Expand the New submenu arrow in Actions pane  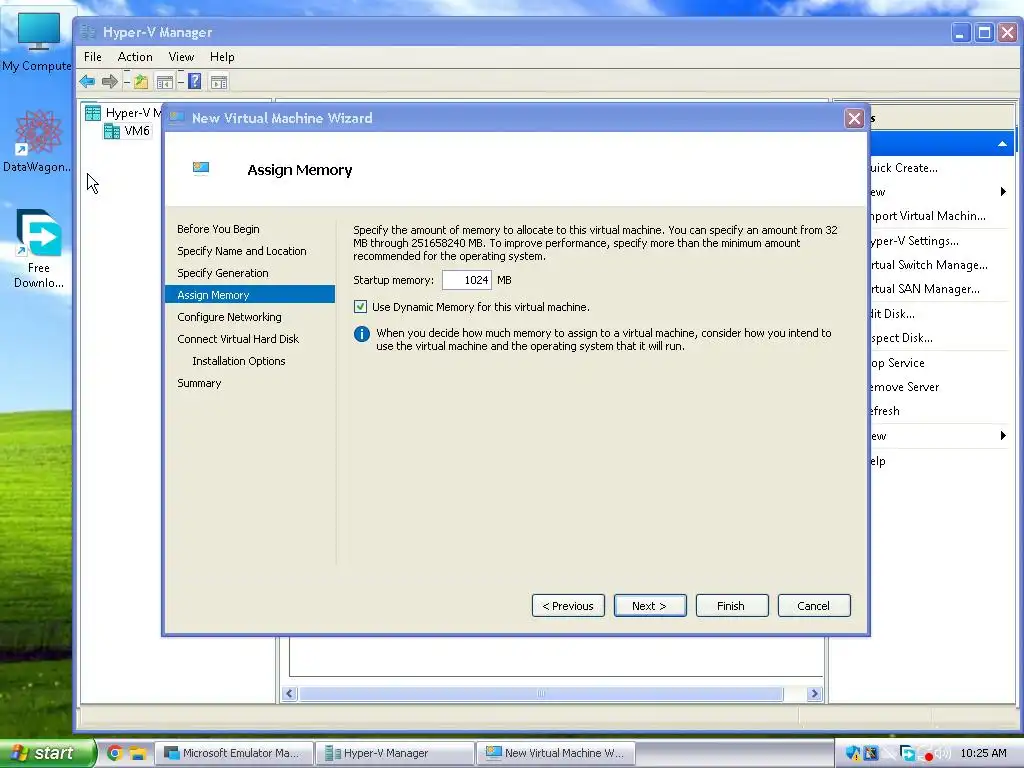[1003, 191]
